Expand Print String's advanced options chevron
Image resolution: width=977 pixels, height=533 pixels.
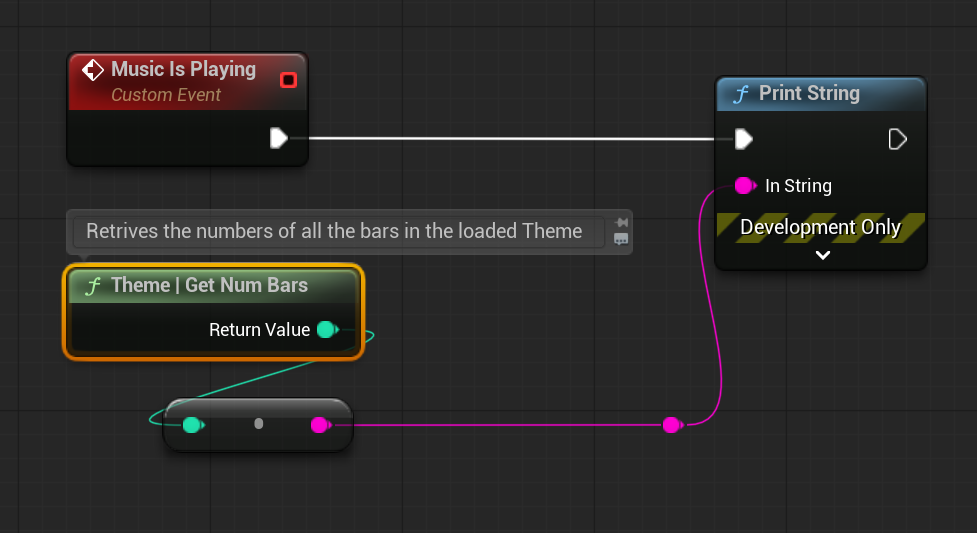tap(822, 255)
